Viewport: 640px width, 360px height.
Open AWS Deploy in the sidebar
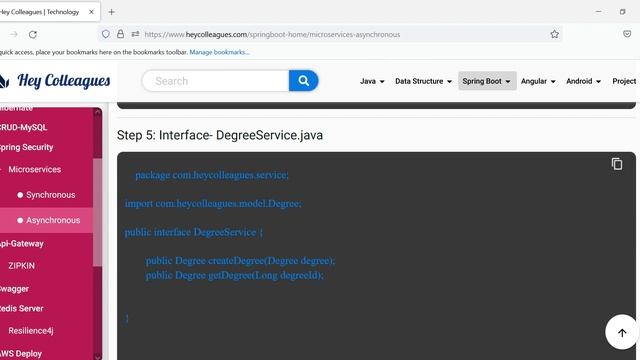(x=21, y=353)
